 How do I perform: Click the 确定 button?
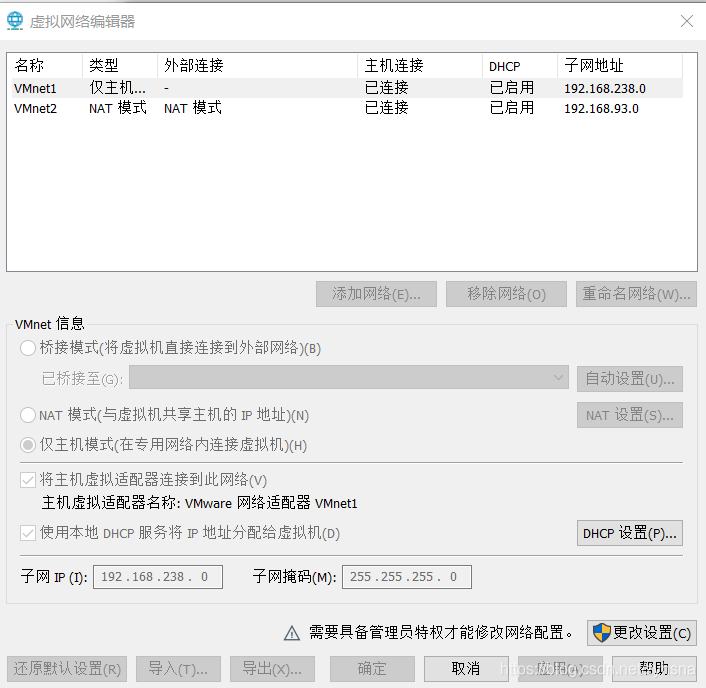372,669
